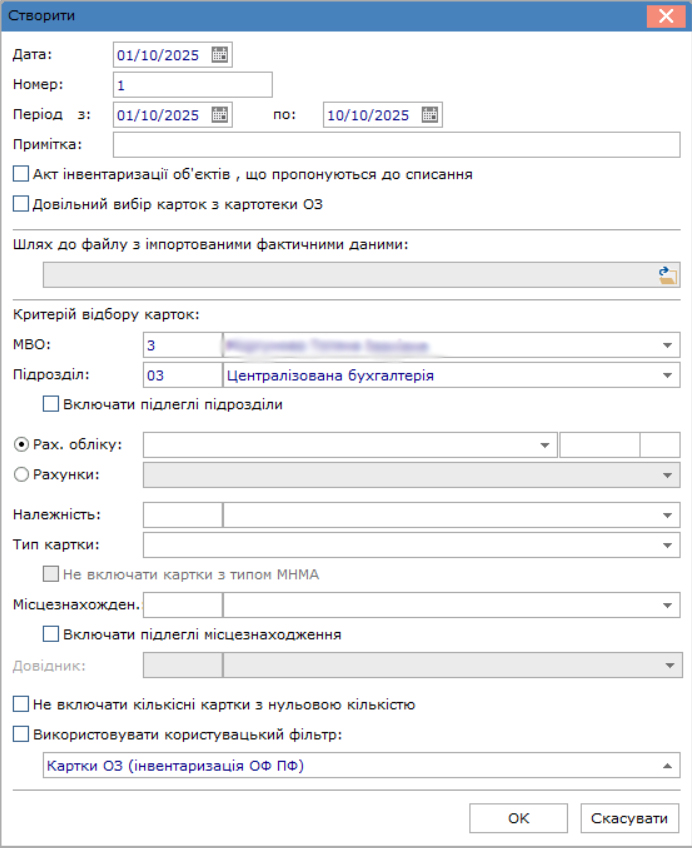
Task: Open calendar for Період з date
Action: point(220,115)
